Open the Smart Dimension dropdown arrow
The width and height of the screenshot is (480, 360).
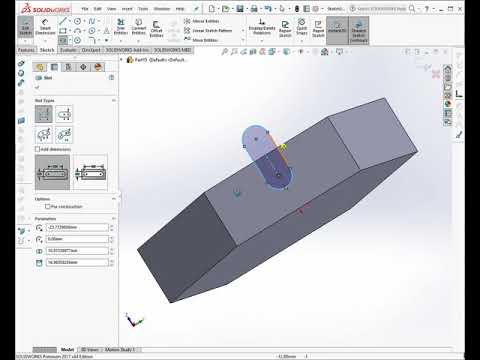[45, 41]
